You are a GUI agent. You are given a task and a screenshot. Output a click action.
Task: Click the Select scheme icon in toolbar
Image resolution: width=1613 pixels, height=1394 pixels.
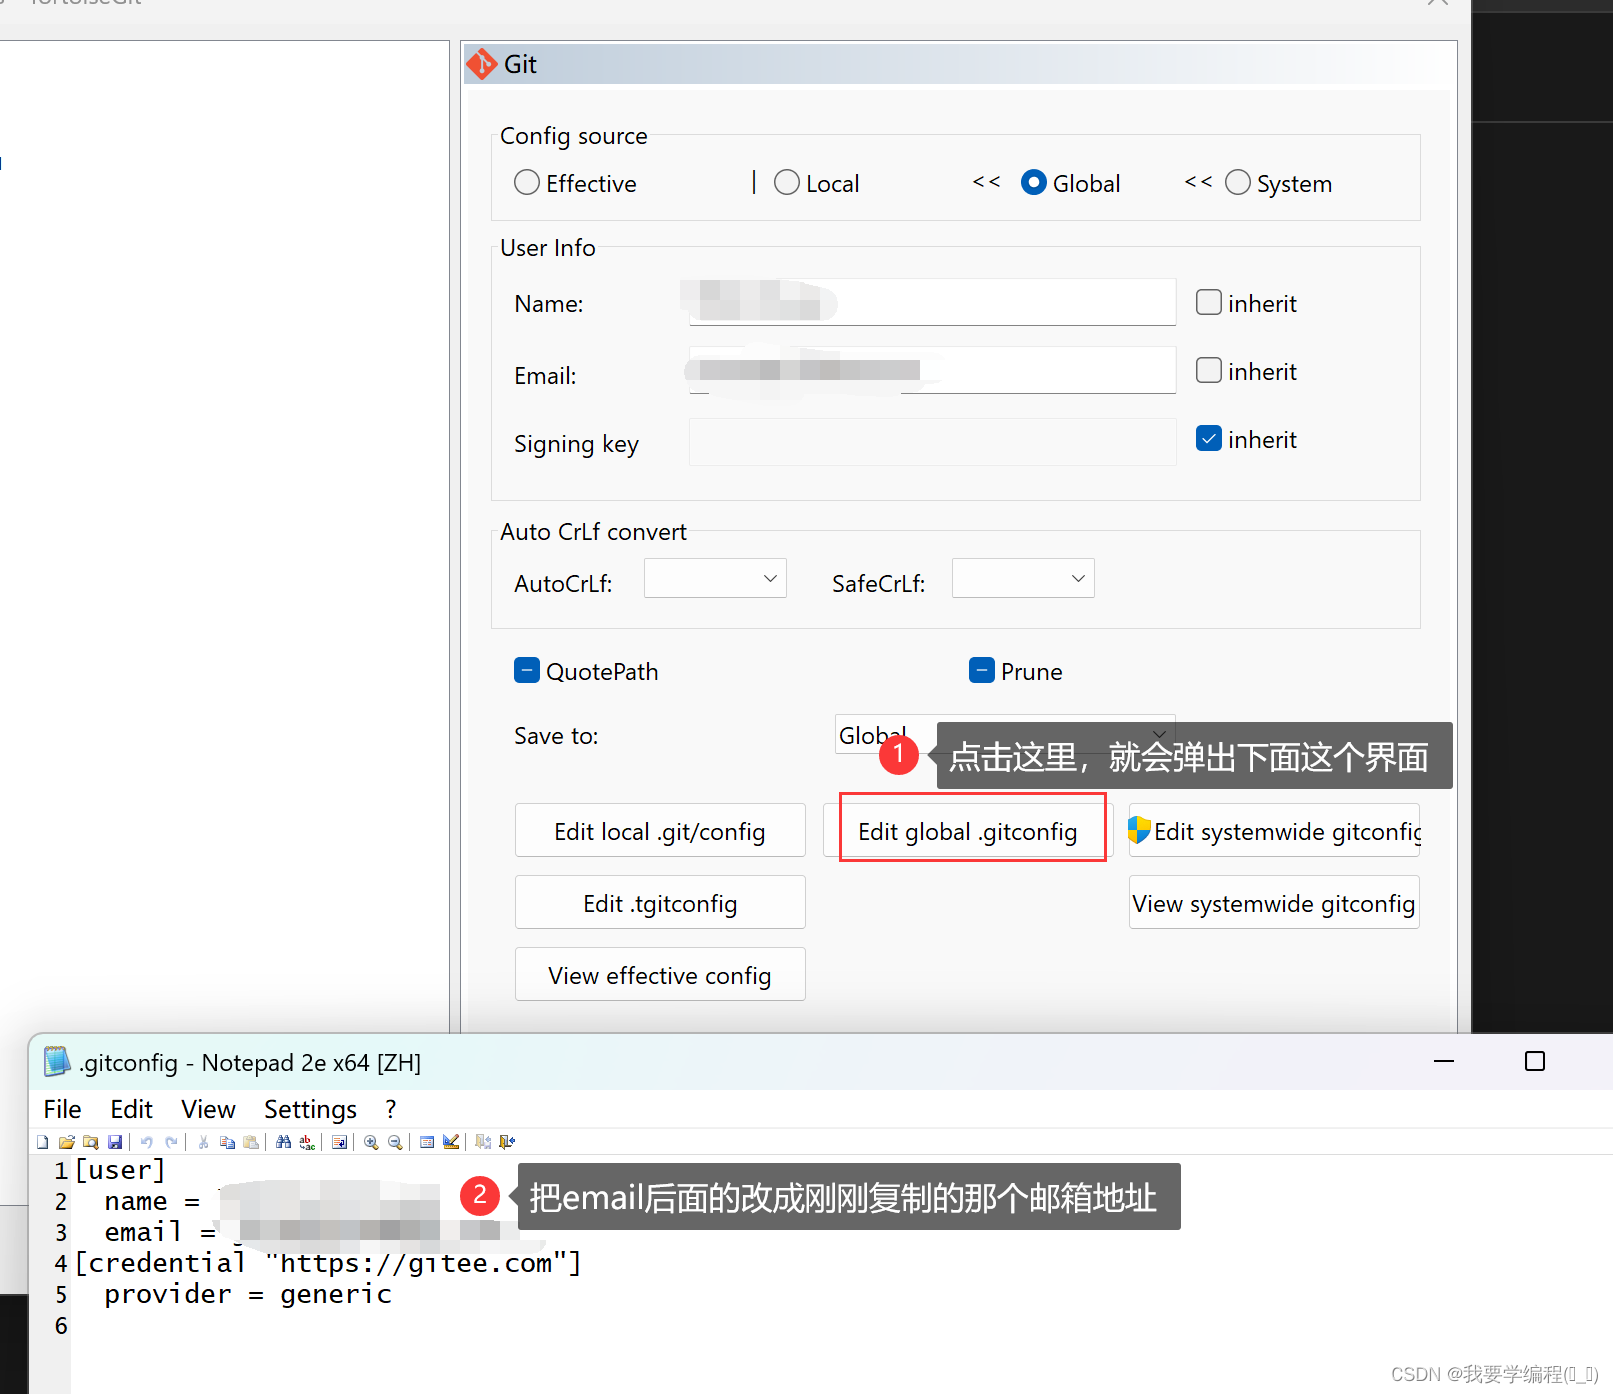click(x=427, y=1142)
